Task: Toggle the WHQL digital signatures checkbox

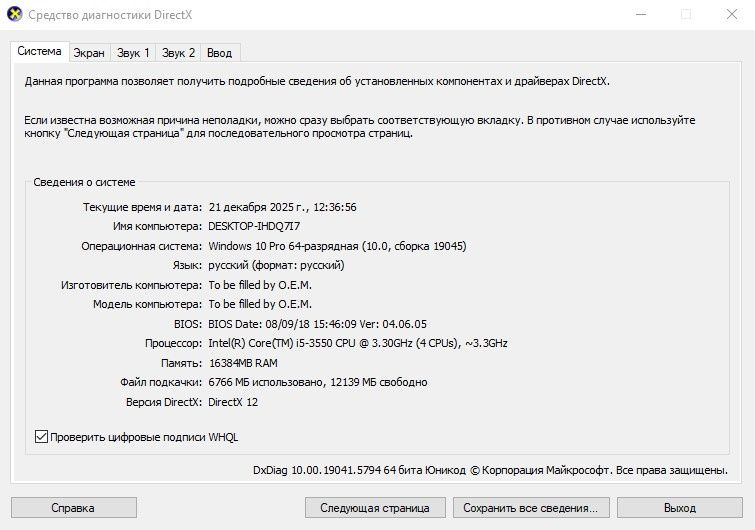Action: coord(41,437)
